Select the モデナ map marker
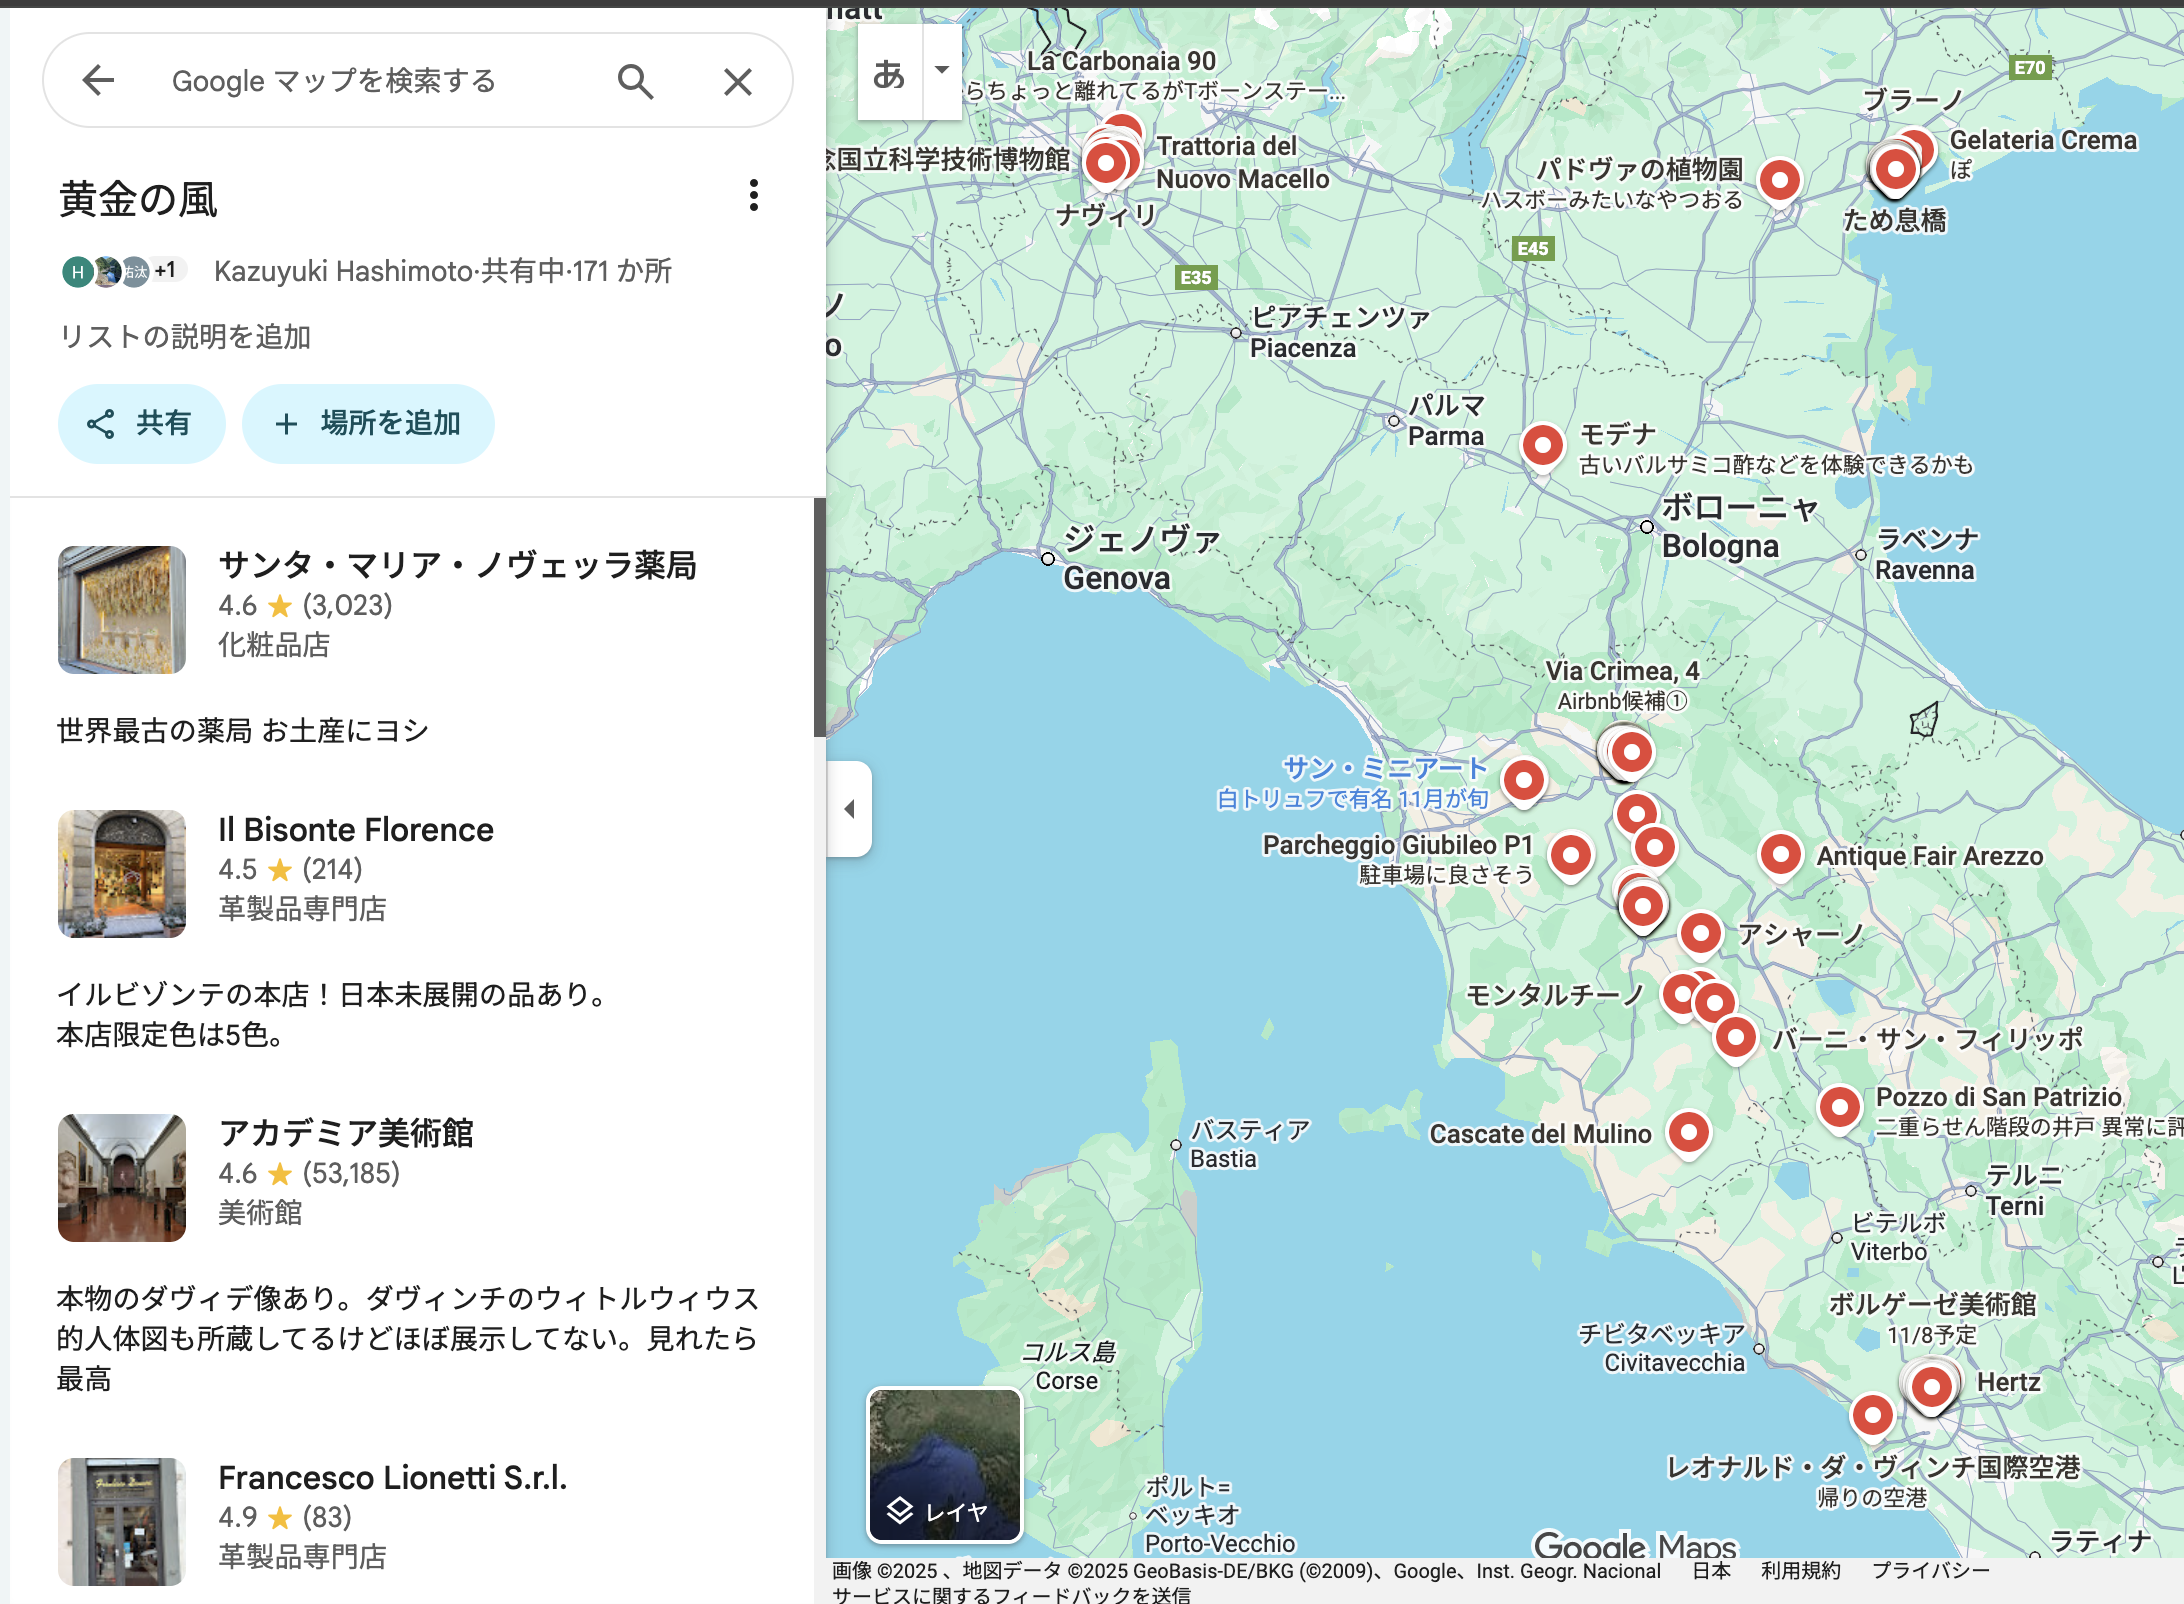The height and width of the screenshot is (1604, 2184). coord(1542,446)
